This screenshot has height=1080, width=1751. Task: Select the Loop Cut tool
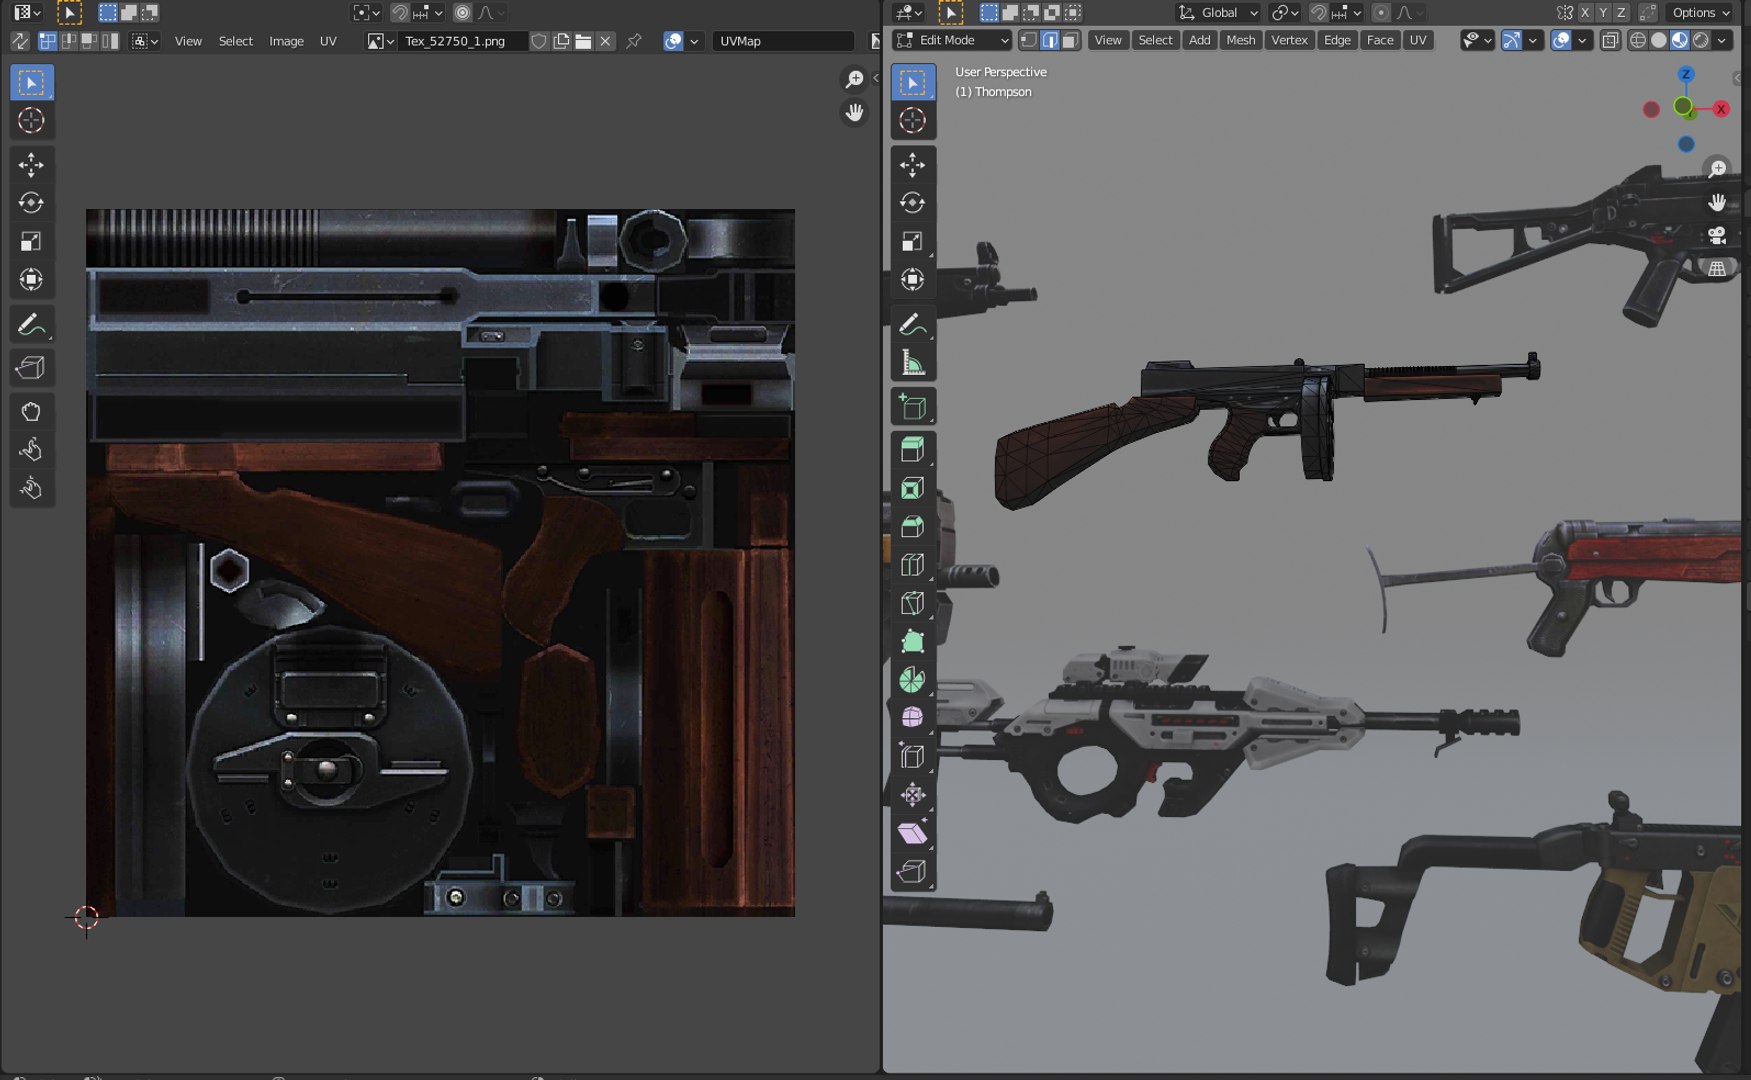tap(912, 565)
